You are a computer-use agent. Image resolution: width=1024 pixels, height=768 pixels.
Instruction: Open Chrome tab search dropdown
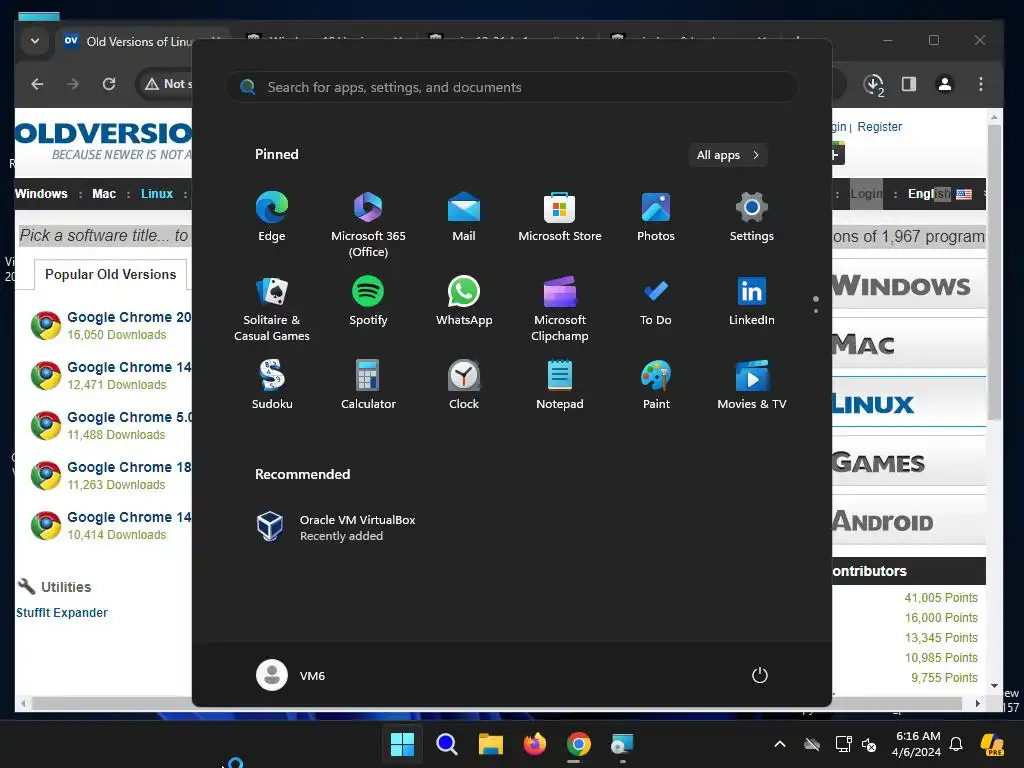[35, 41]
